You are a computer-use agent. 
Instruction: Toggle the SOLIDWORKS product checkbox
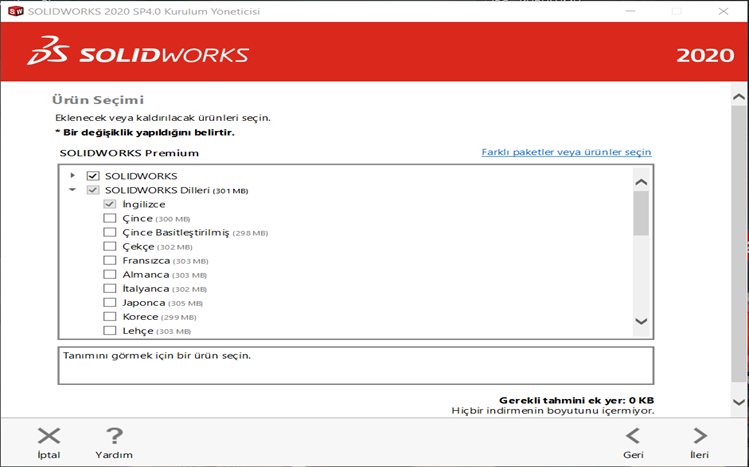93,176
